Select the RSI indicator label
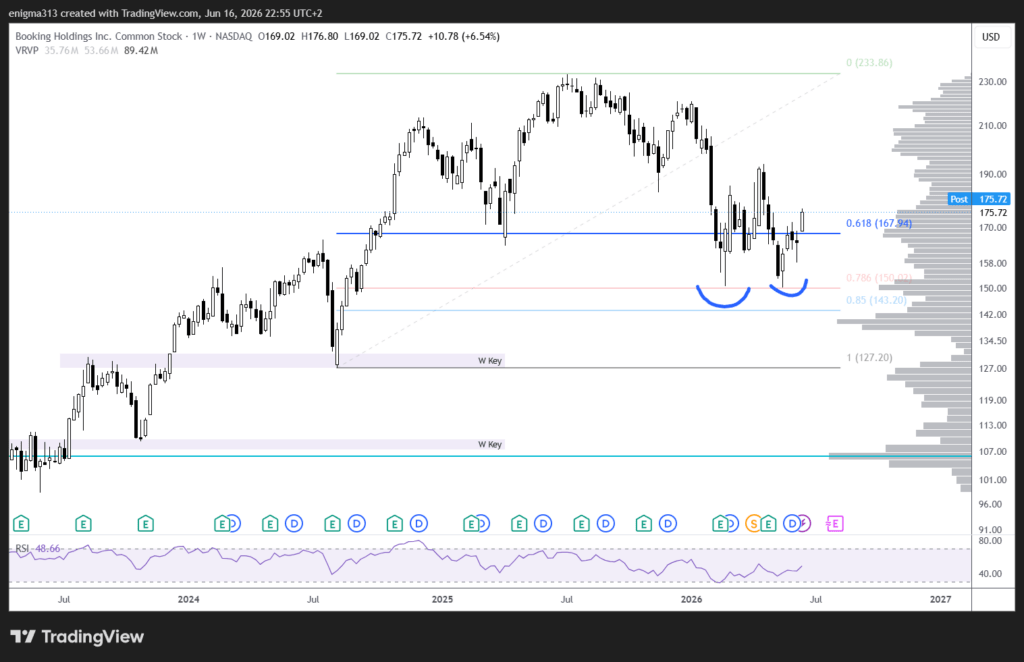This screenshot has height=662, width=1024. click(x=22, y=548)
